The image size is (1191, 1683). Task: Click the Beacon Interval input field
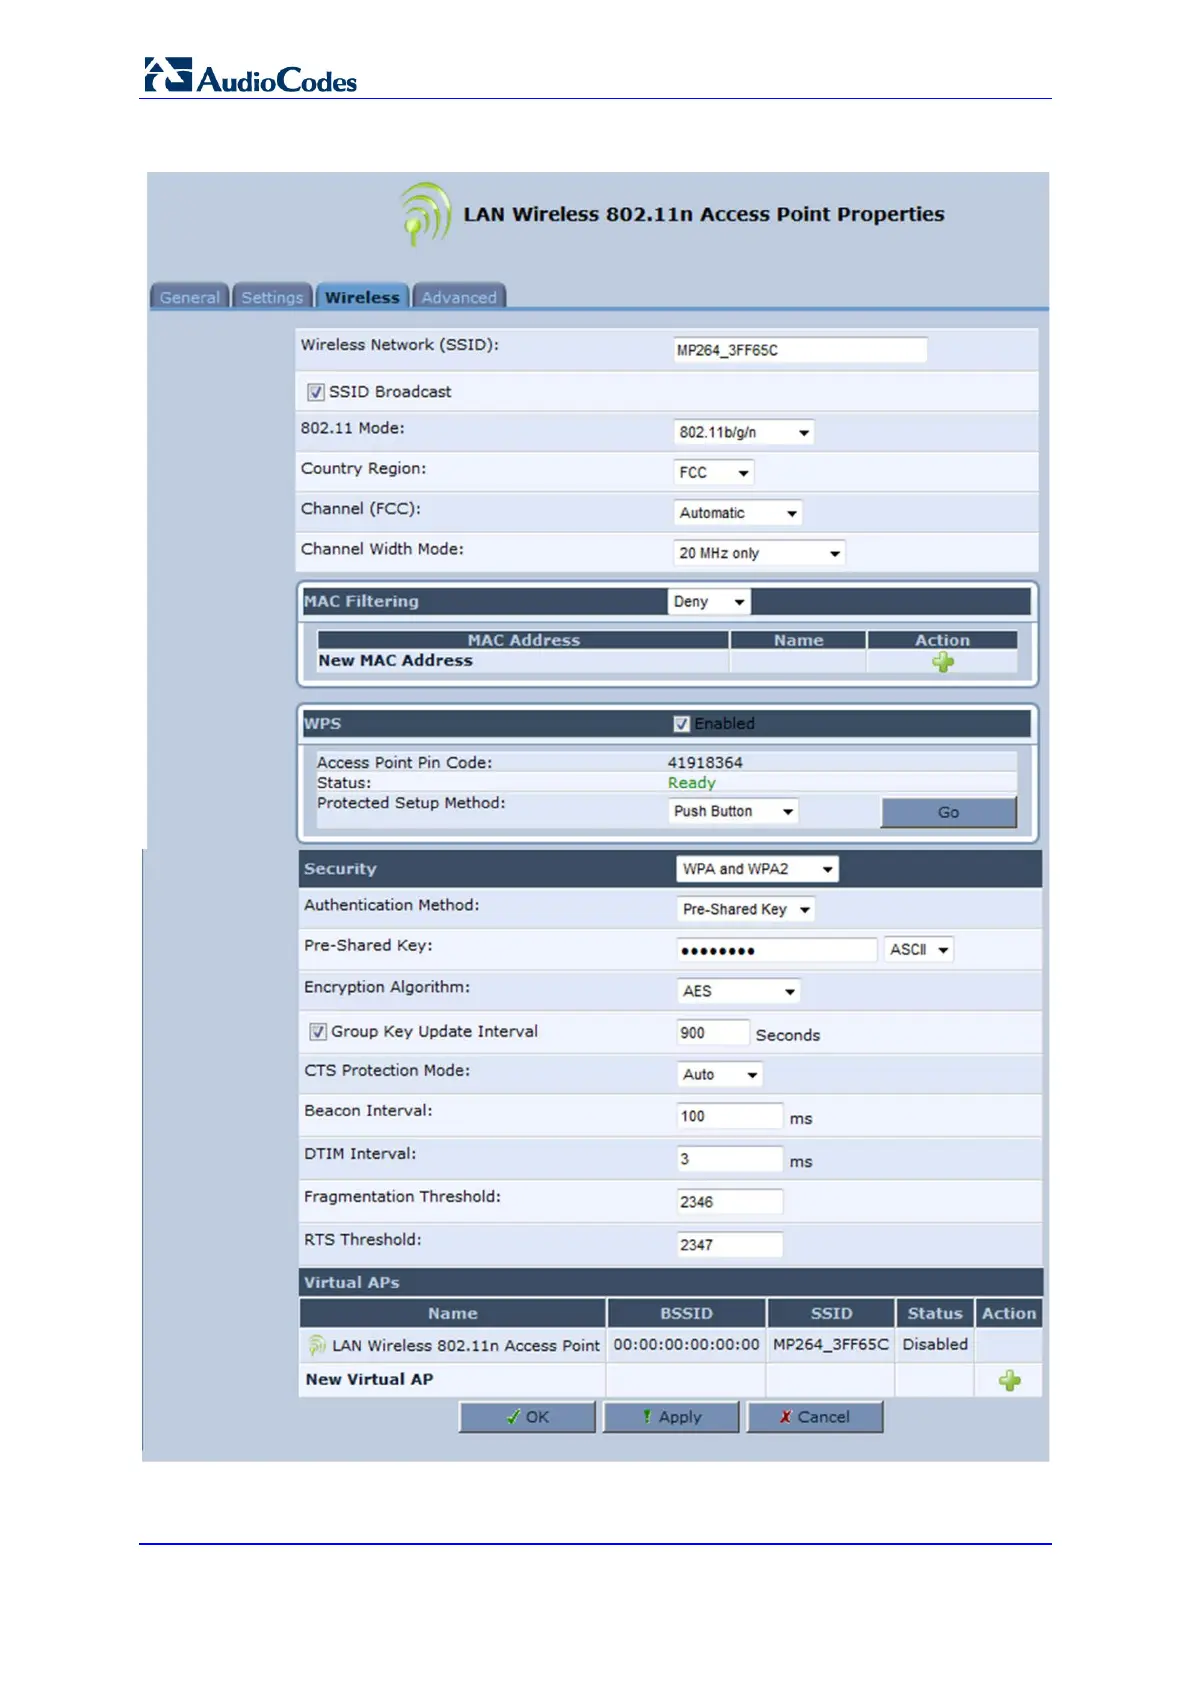pyautogui.click(x=730, y=1116)
